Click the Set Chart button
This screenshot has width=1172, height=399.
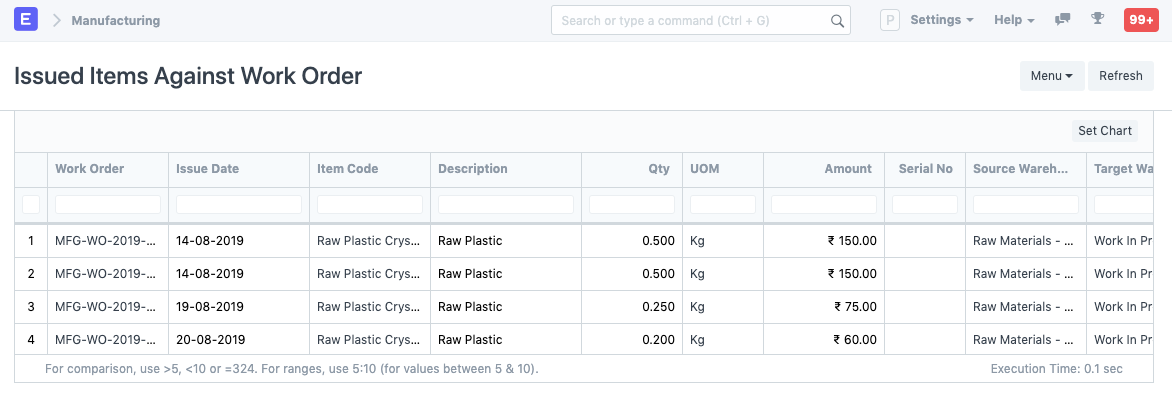(1104, 131)
